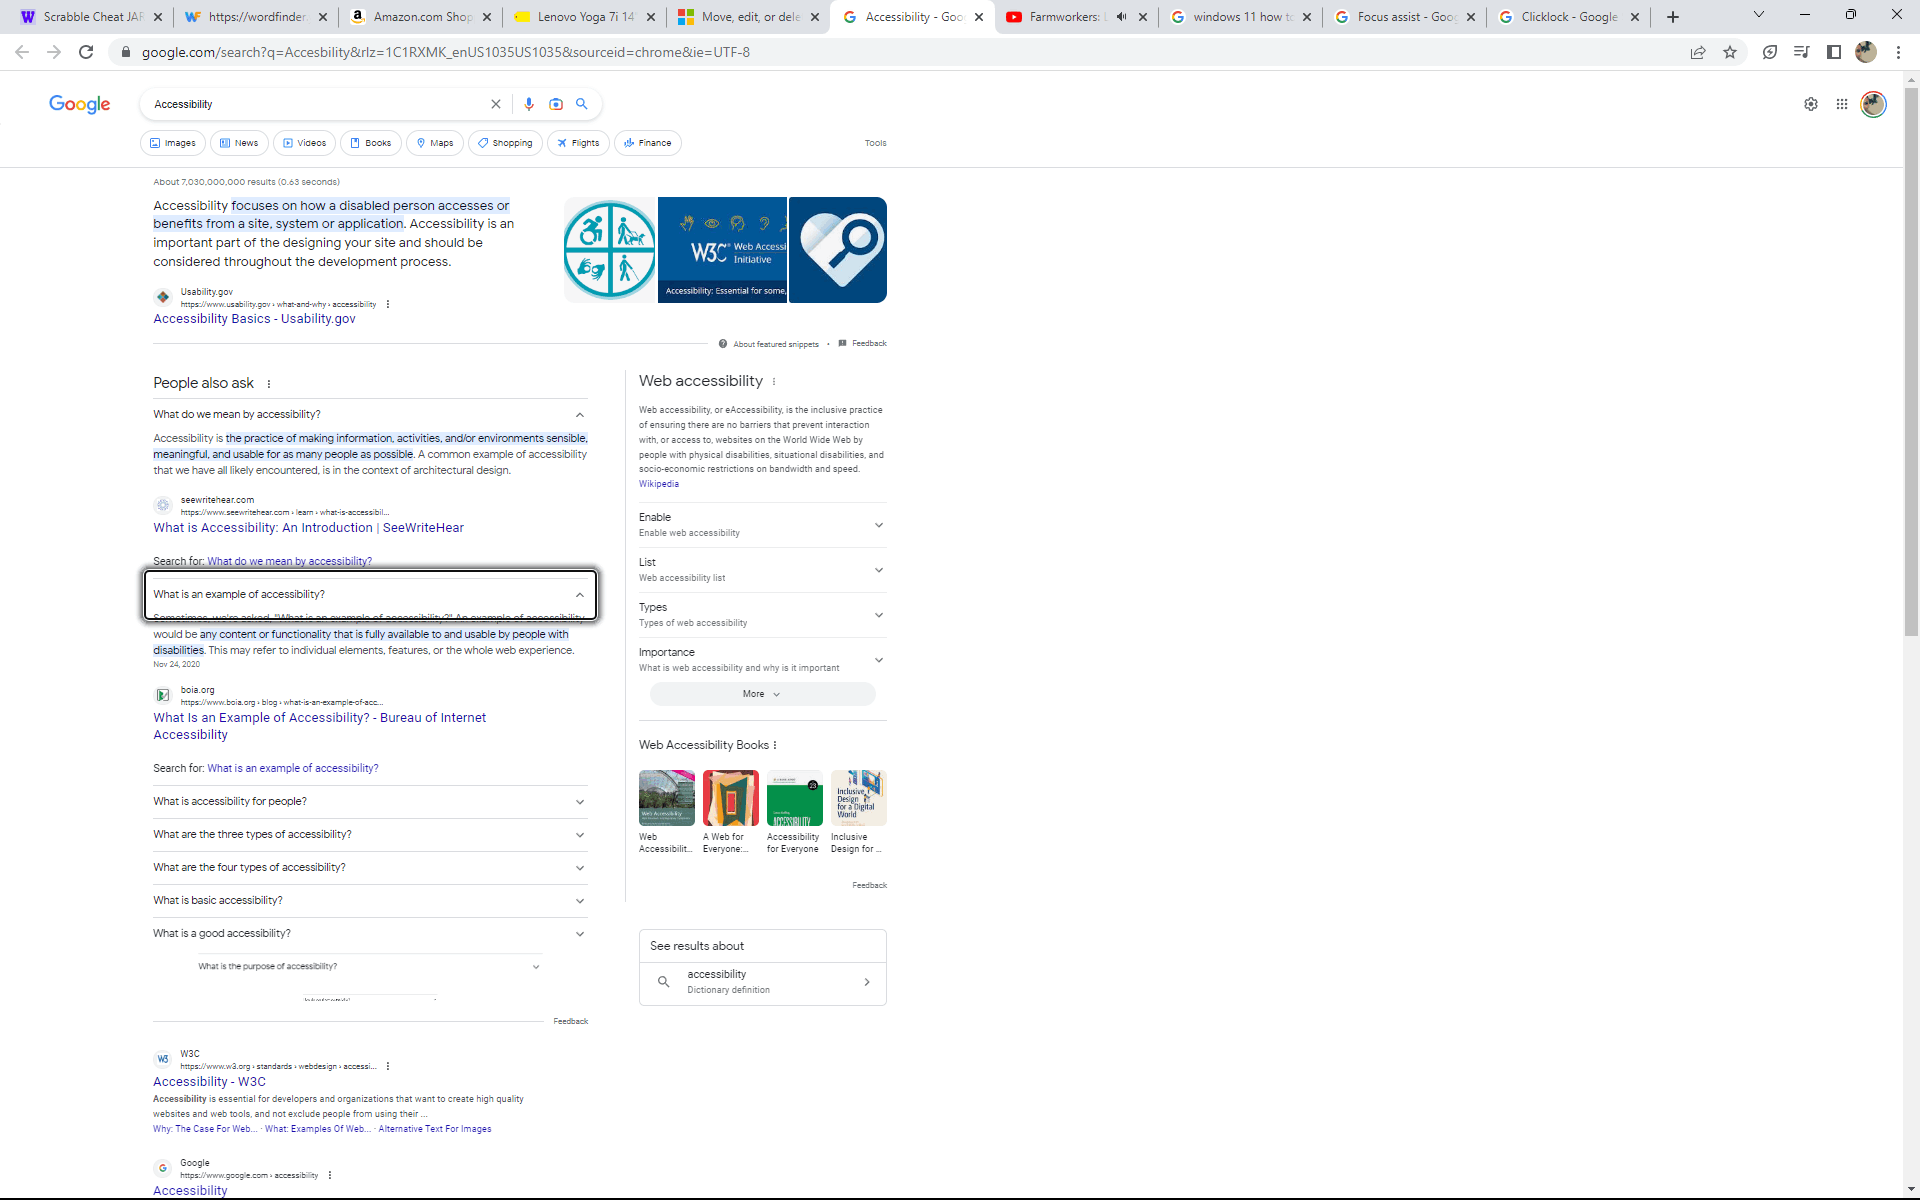Open Google search settings gear icon

[1810, 104]
